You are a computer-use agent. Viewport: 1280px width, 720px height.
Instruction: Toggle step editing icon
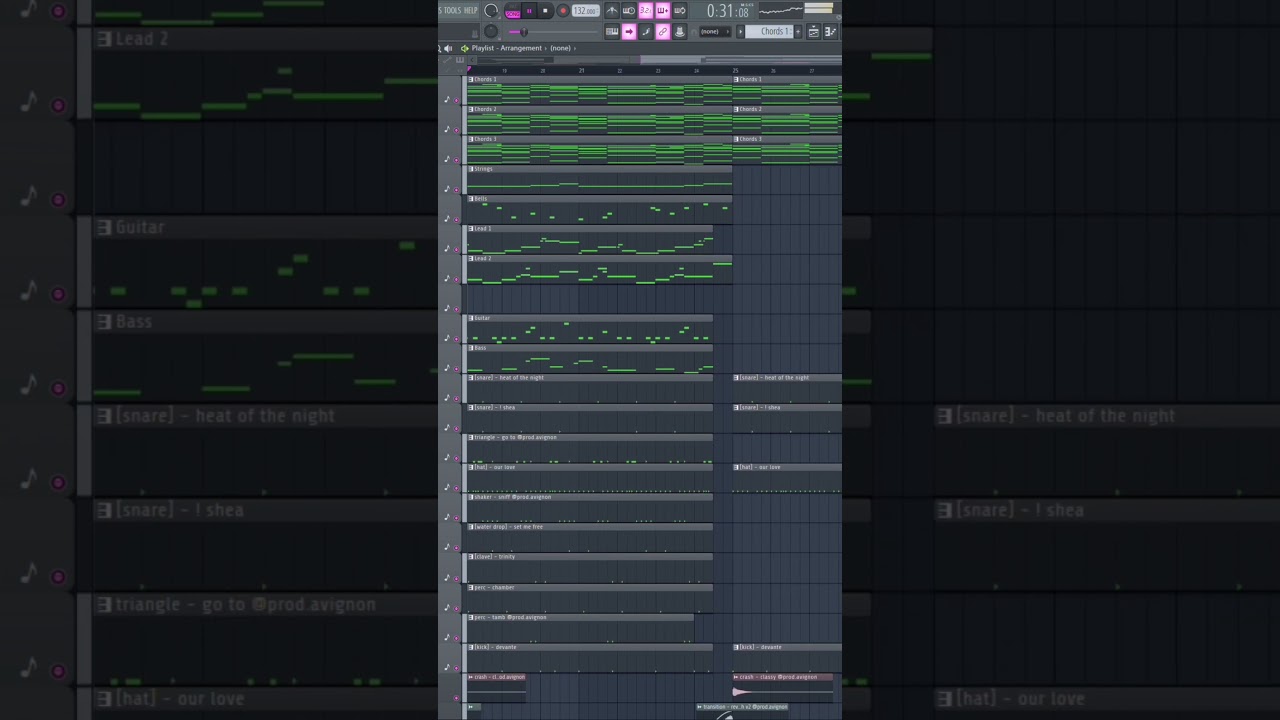click(646, 32)
